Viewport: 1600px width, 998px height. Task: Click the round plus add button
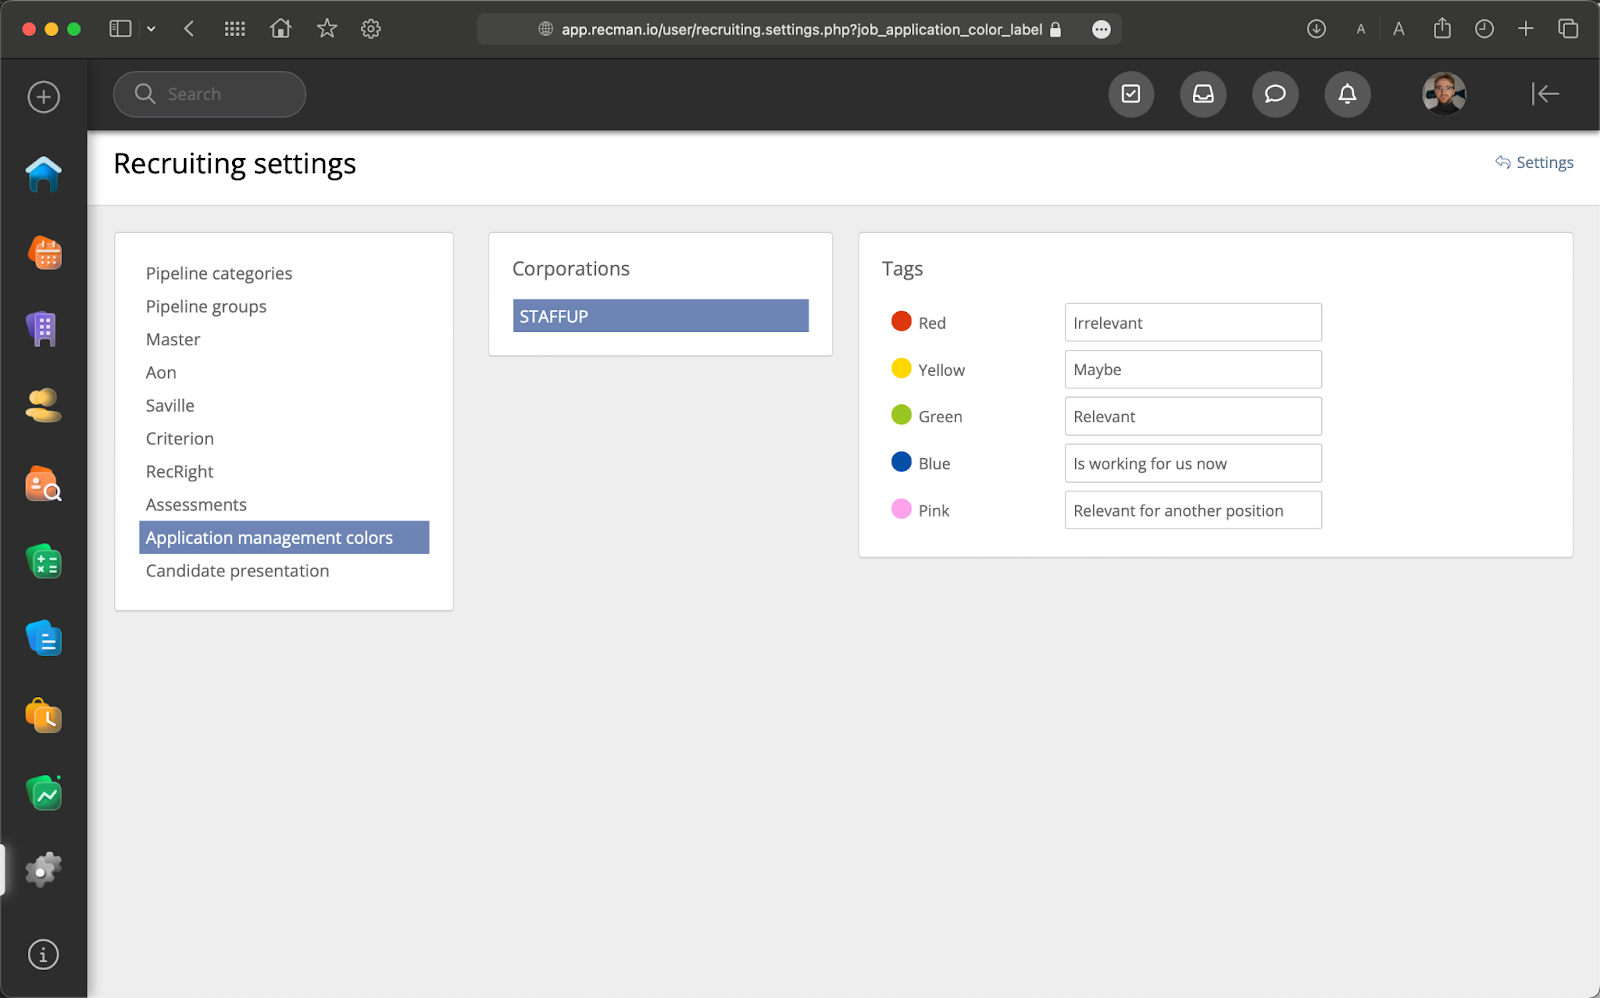(43, 97)
